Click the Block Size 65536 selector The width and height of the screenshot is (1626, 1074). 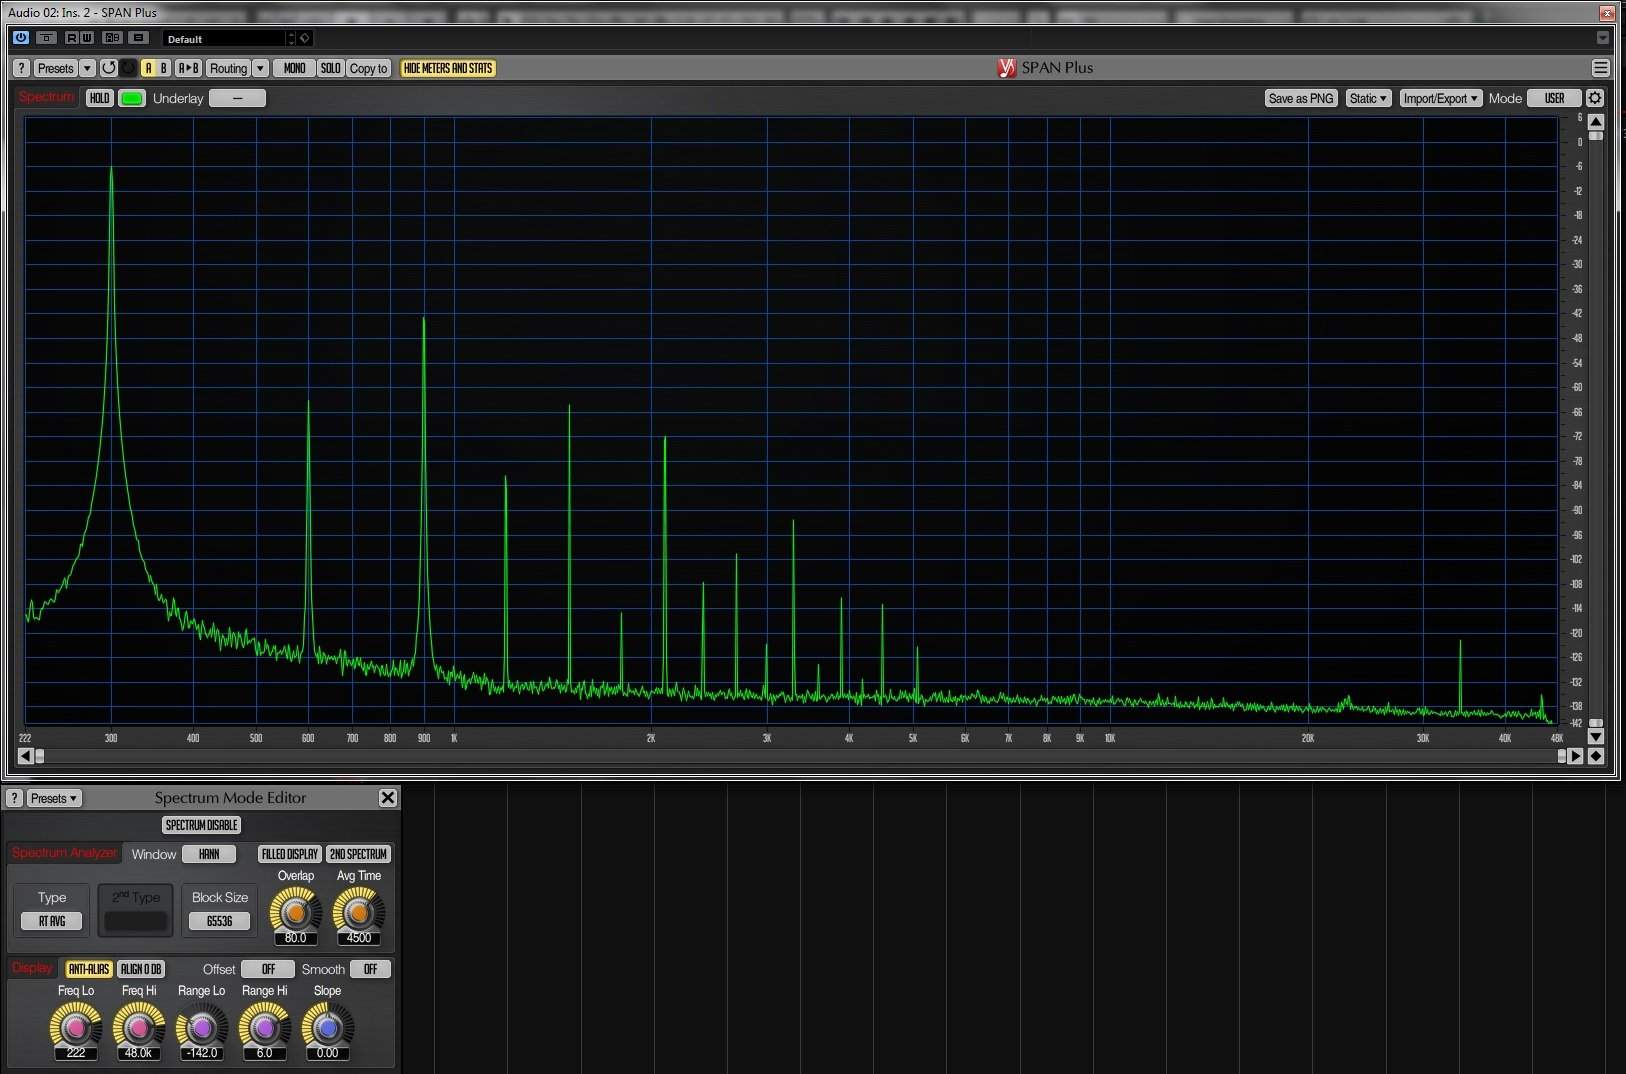pos(219,921)
